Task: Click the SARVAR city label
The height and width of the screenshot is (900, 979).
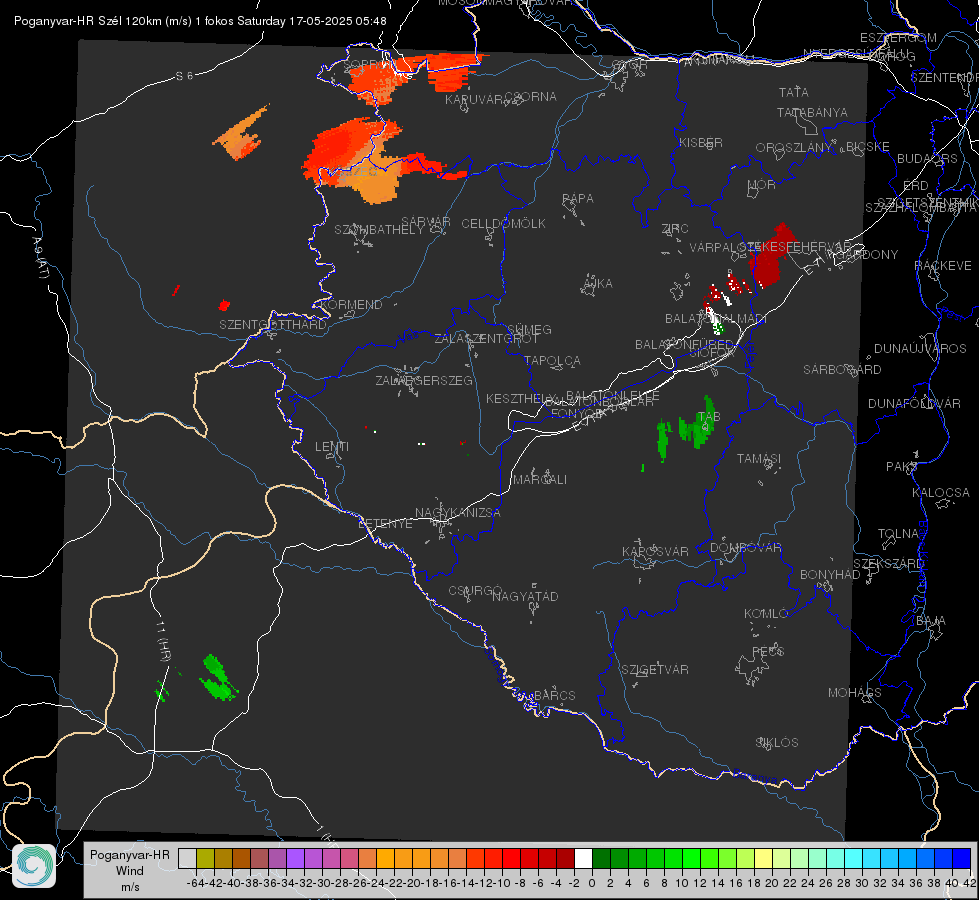Action: click(x=426, y=222)
